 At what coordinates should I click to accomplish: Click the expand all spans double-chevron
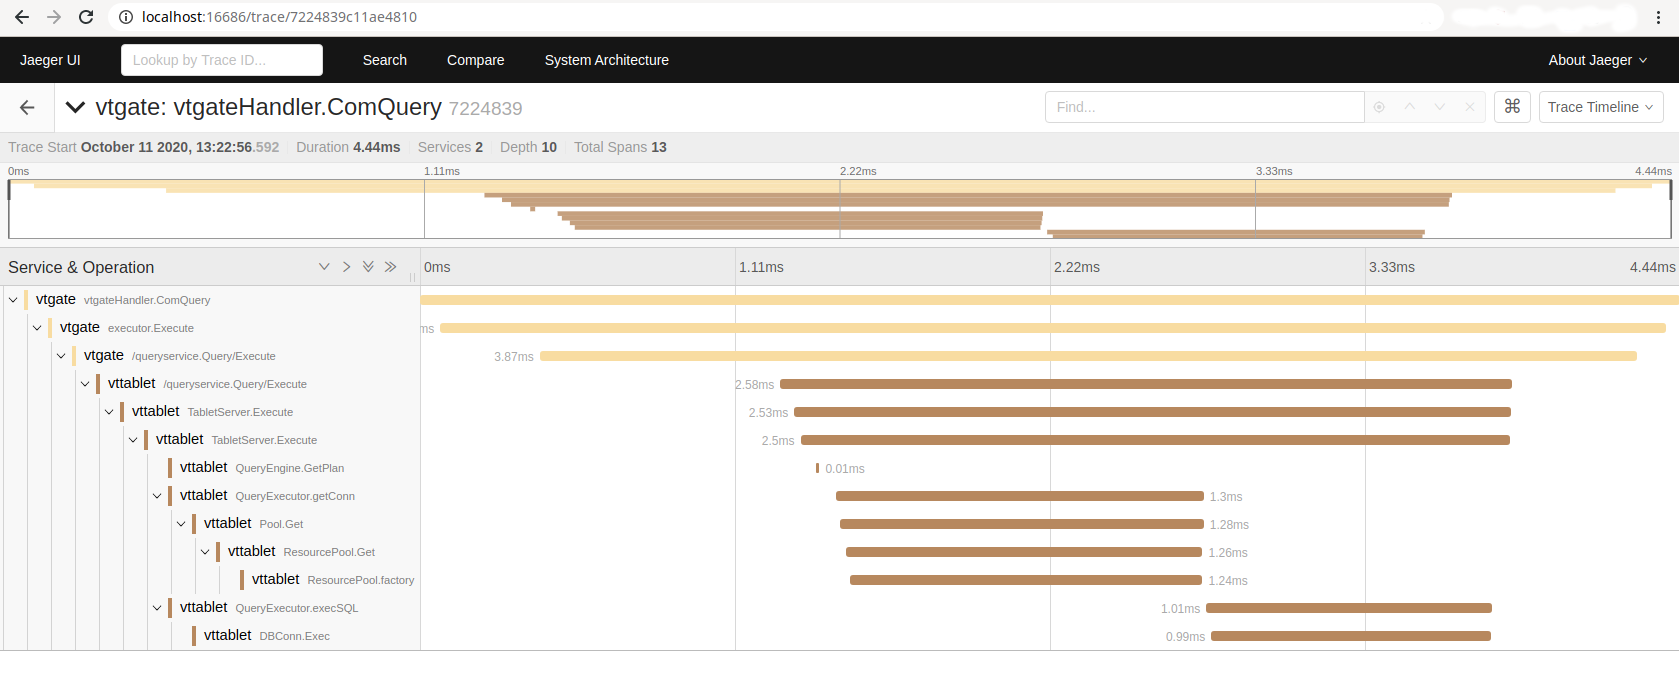368,267
